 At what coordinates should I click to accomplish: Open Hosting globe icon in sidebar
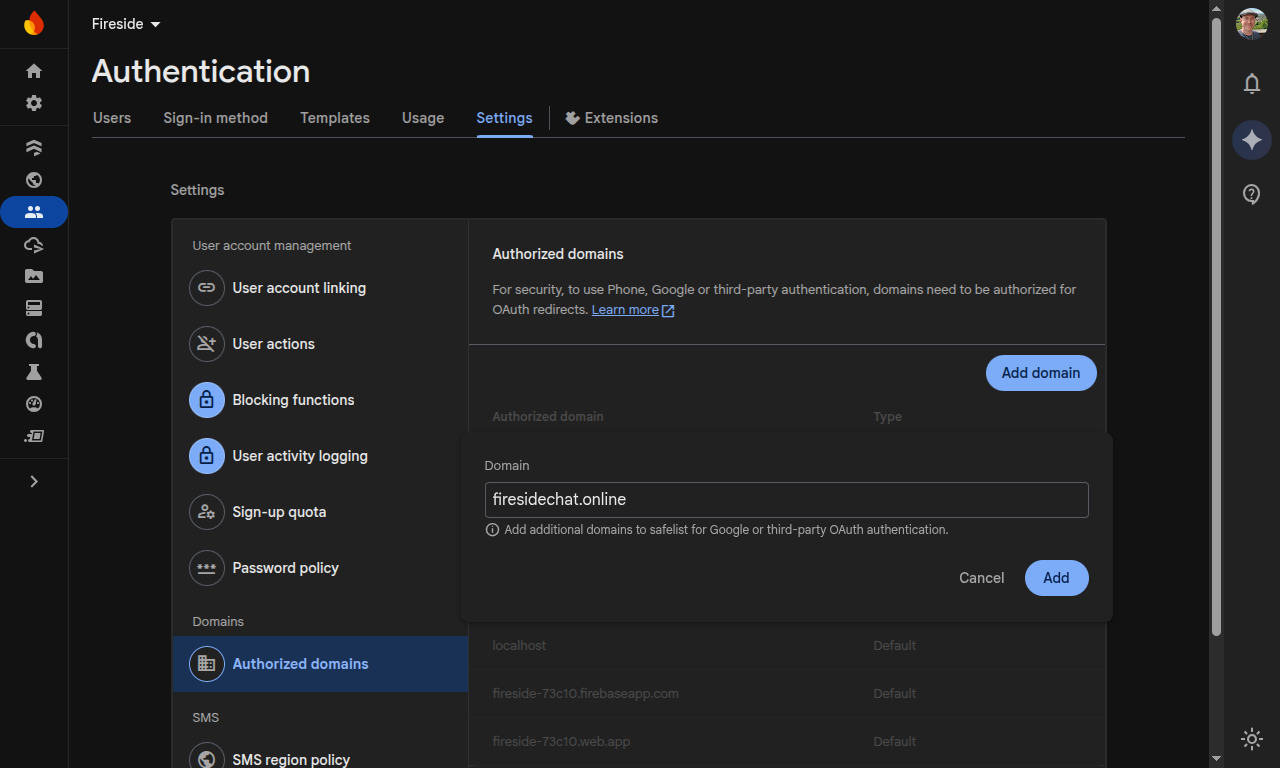point(34,180)
